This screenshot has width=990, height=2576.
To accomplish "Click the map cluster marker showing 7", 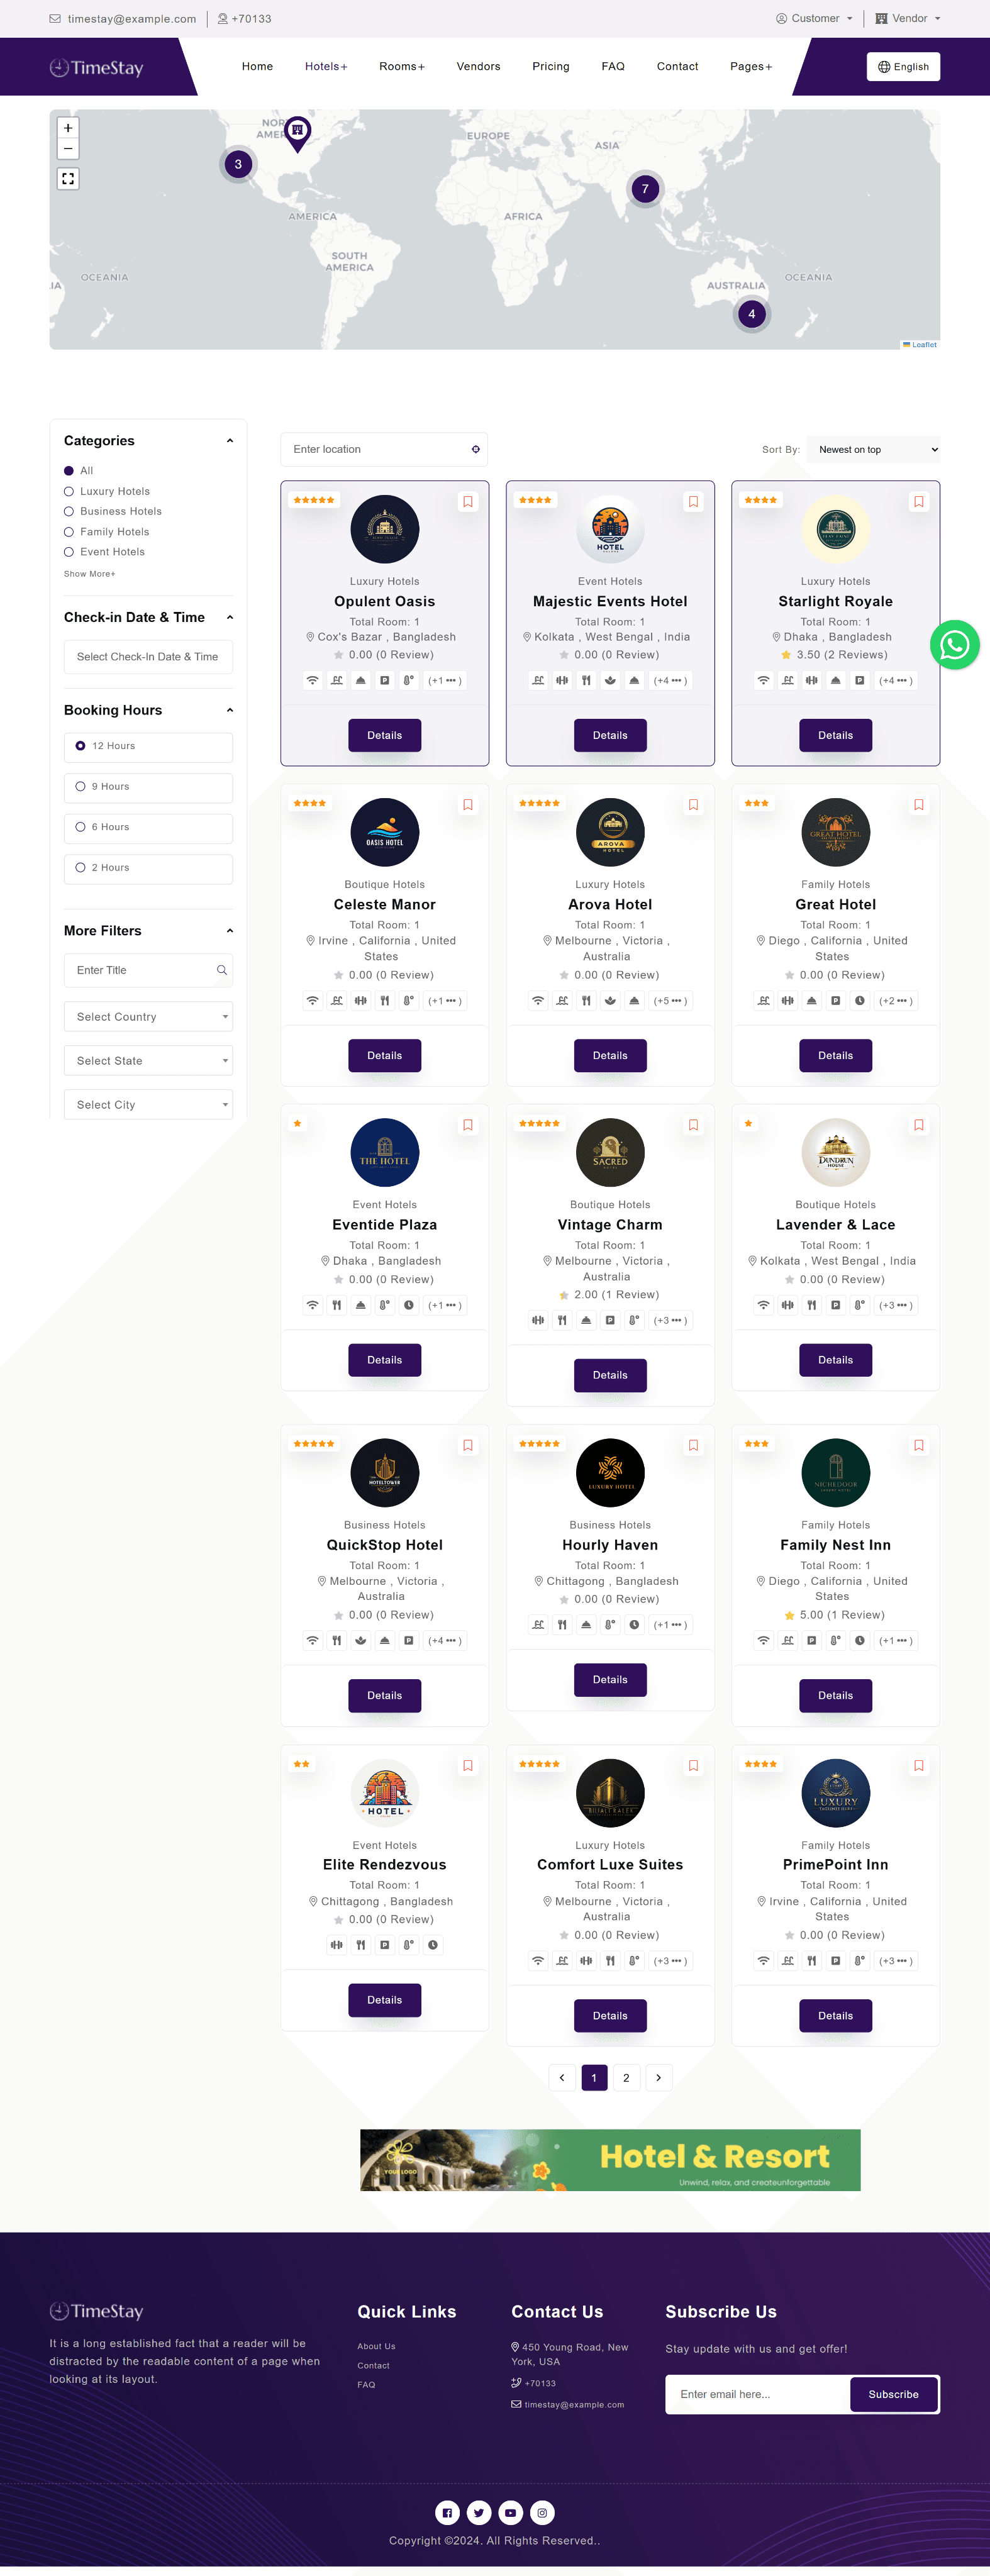I will click(x=645, y=189).
